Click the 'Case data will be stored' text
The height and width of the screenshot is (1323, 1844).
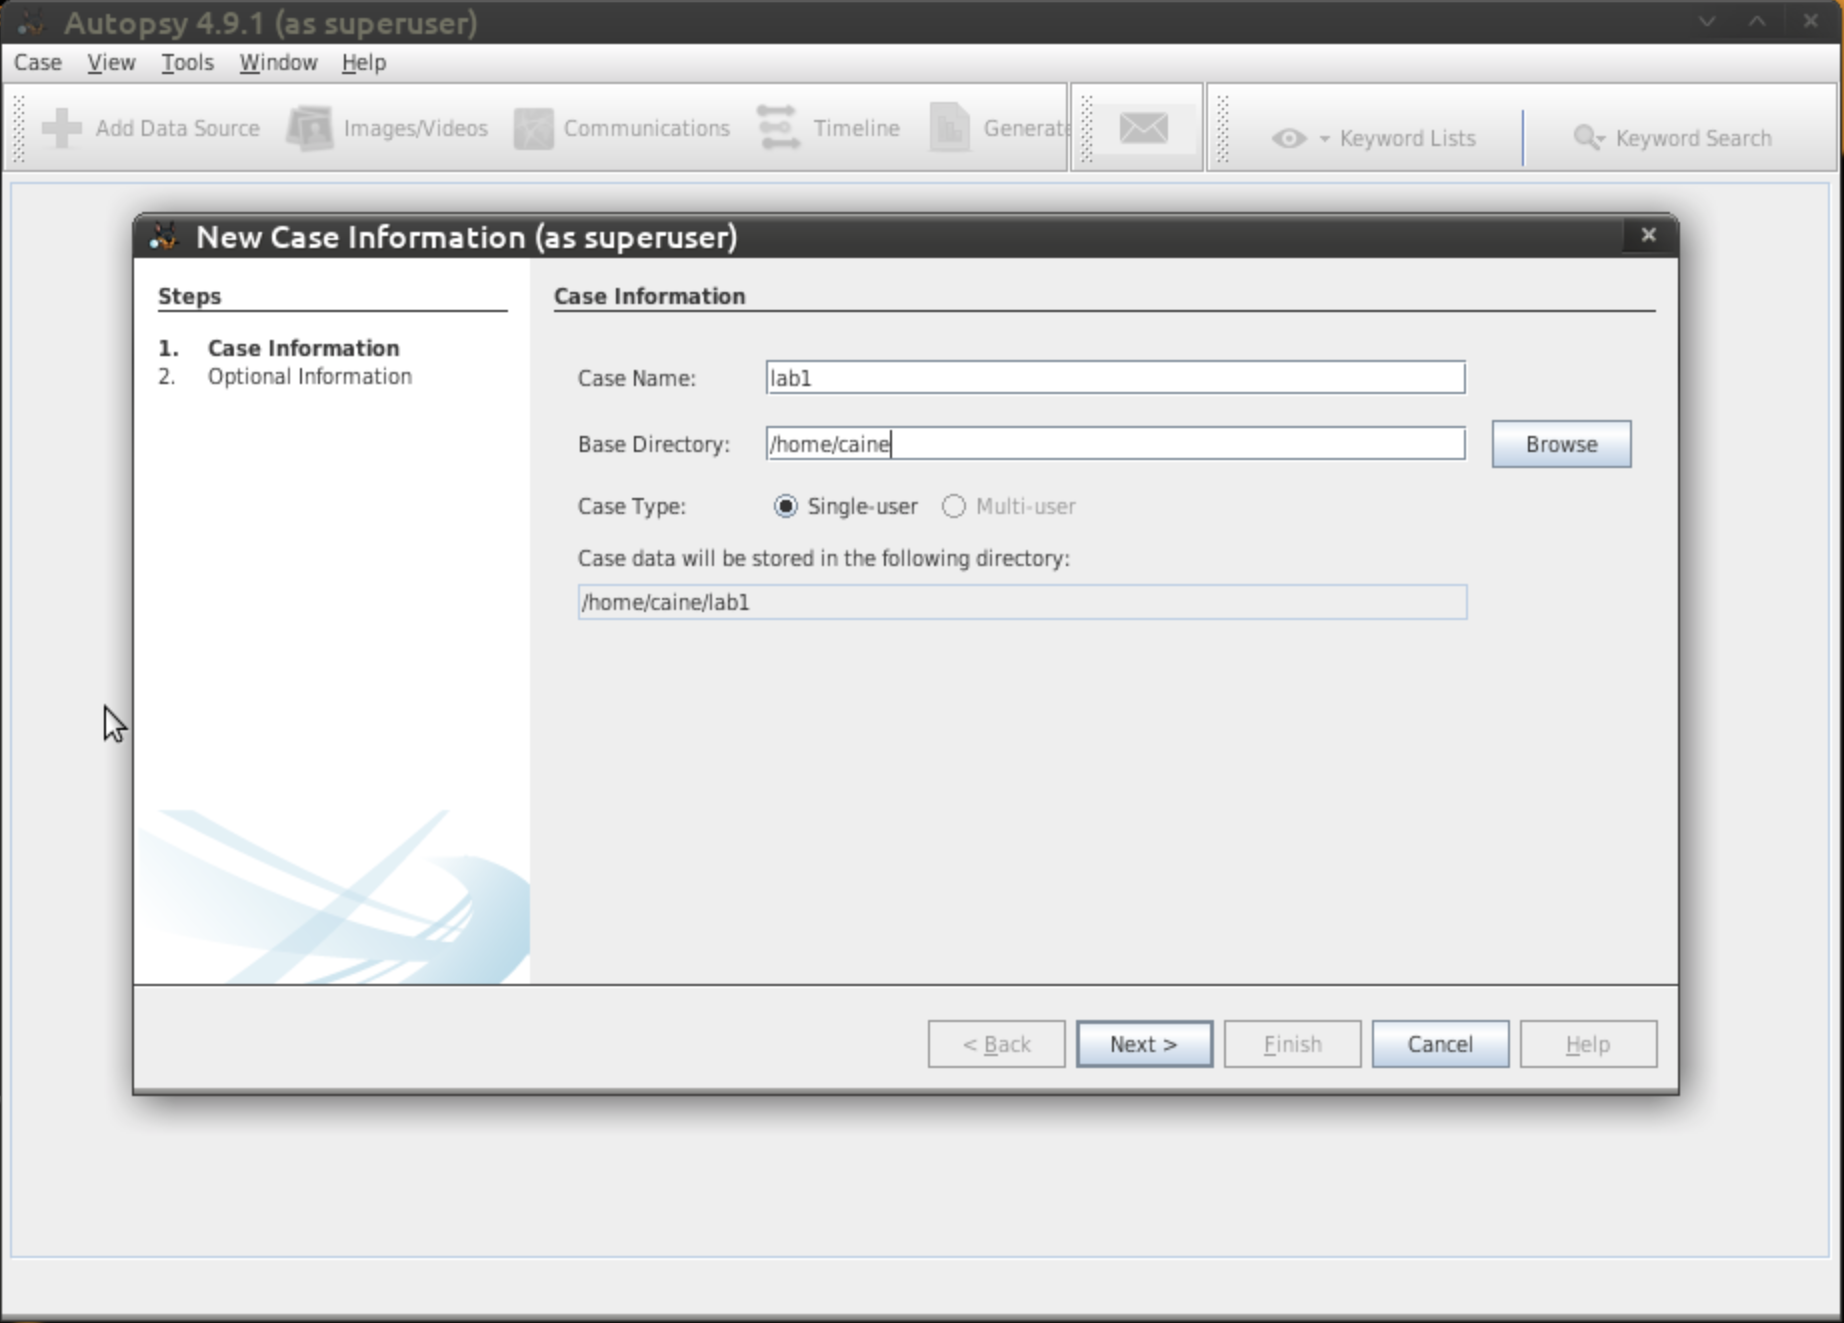click(823, 558)
